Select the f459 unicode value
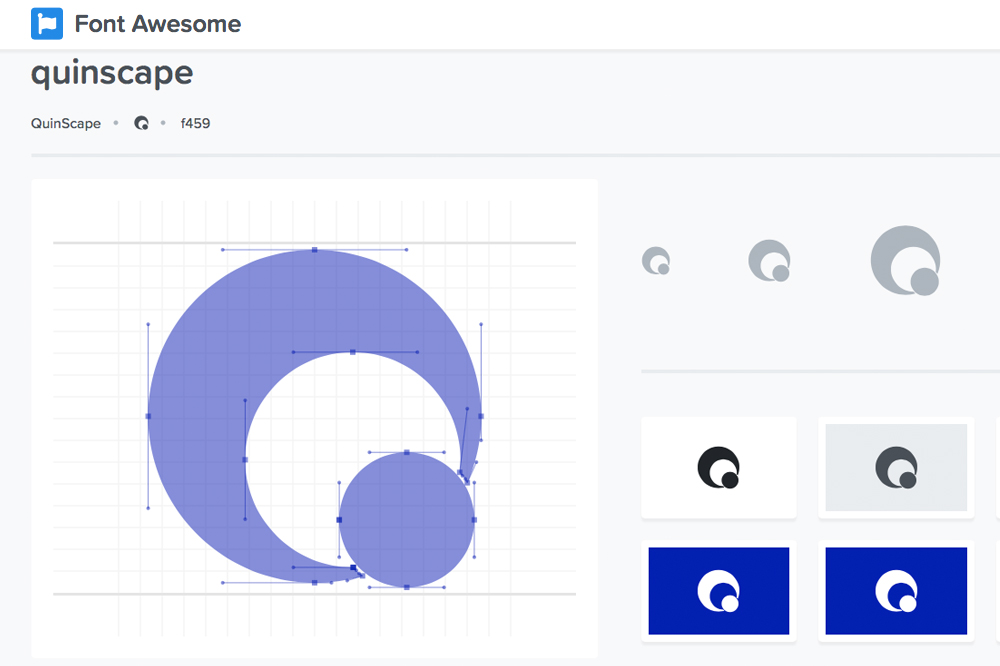This screenshot has width=1000, height=666. pos(195,124)
